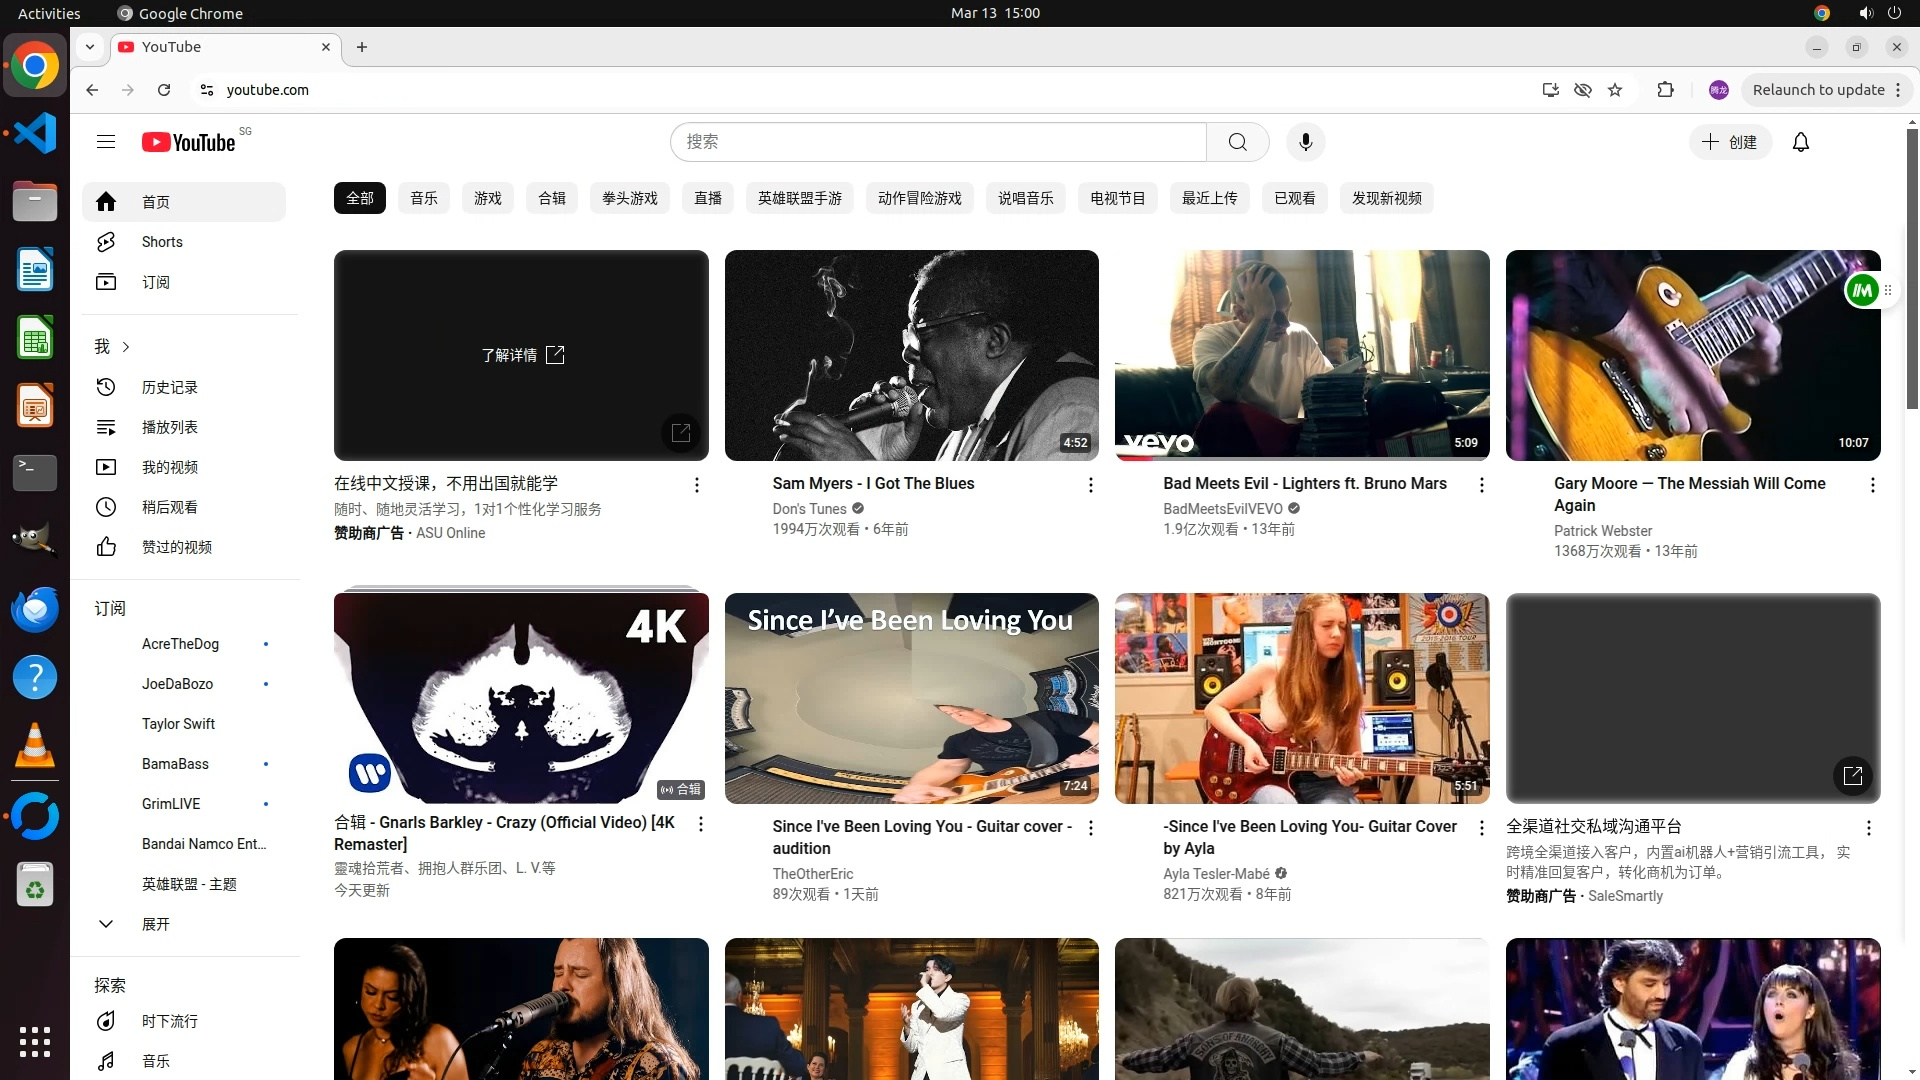Expand the subscriptions list (展开)
The width and height of the screenshot is (1920, 1080).
click(x=155, y=924)
